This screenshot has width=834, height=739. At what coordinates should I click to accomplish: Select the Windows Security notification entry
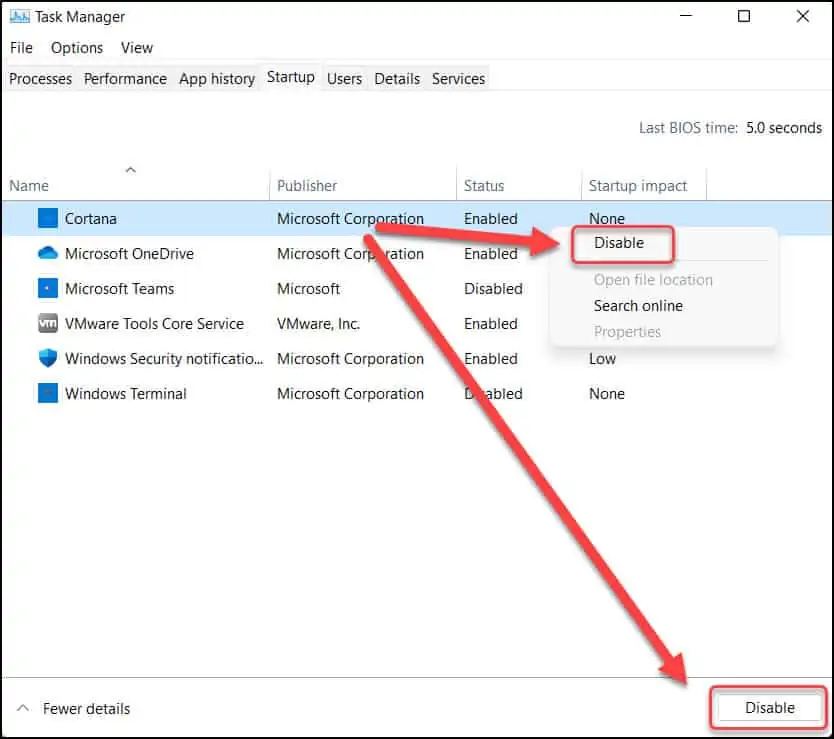coord(164,359)
